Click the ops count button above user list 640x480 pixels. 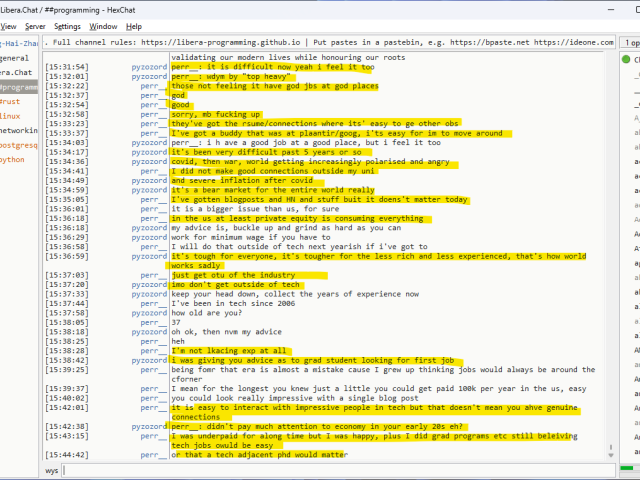point(630,43)
